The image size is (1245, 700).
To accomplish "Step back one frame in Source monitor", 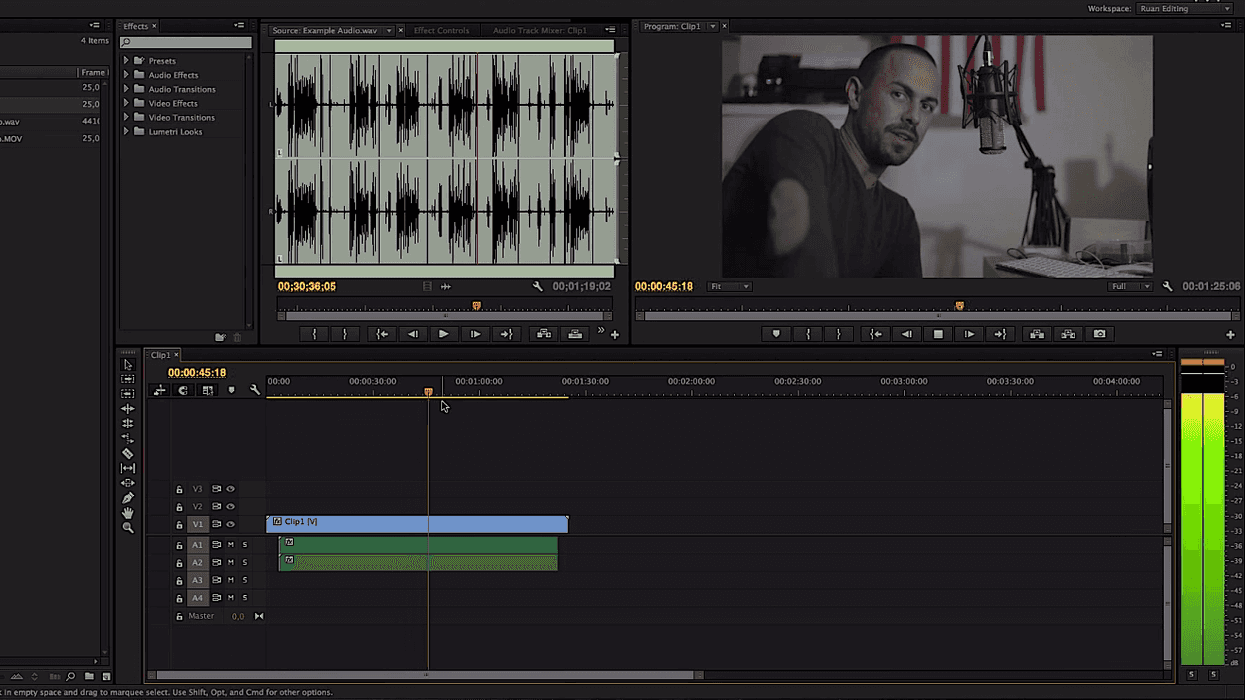I will click(412, 334).
